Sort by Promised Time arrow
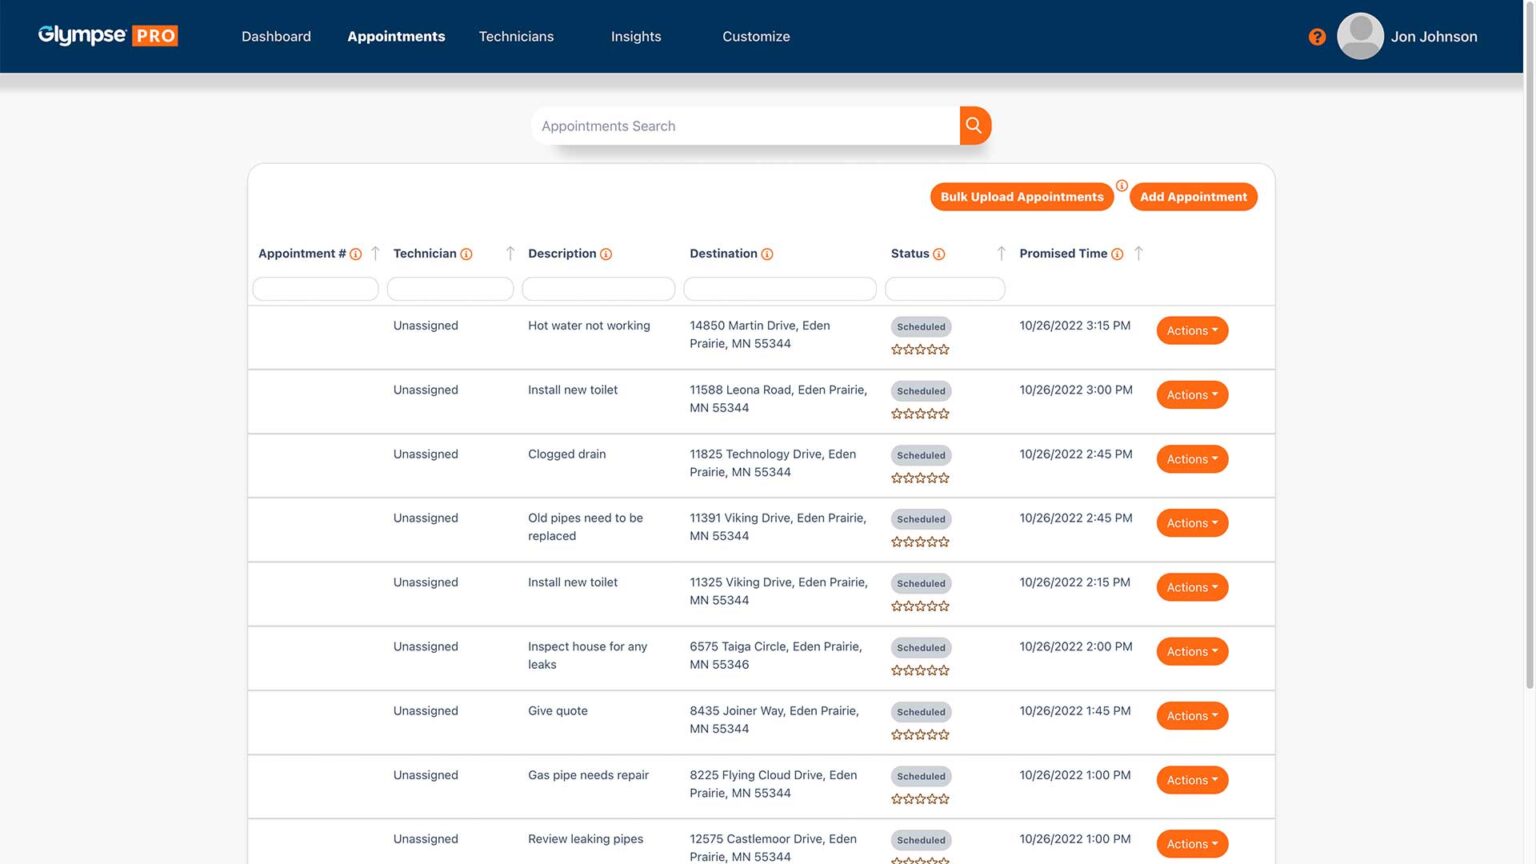 (1138, 253)
